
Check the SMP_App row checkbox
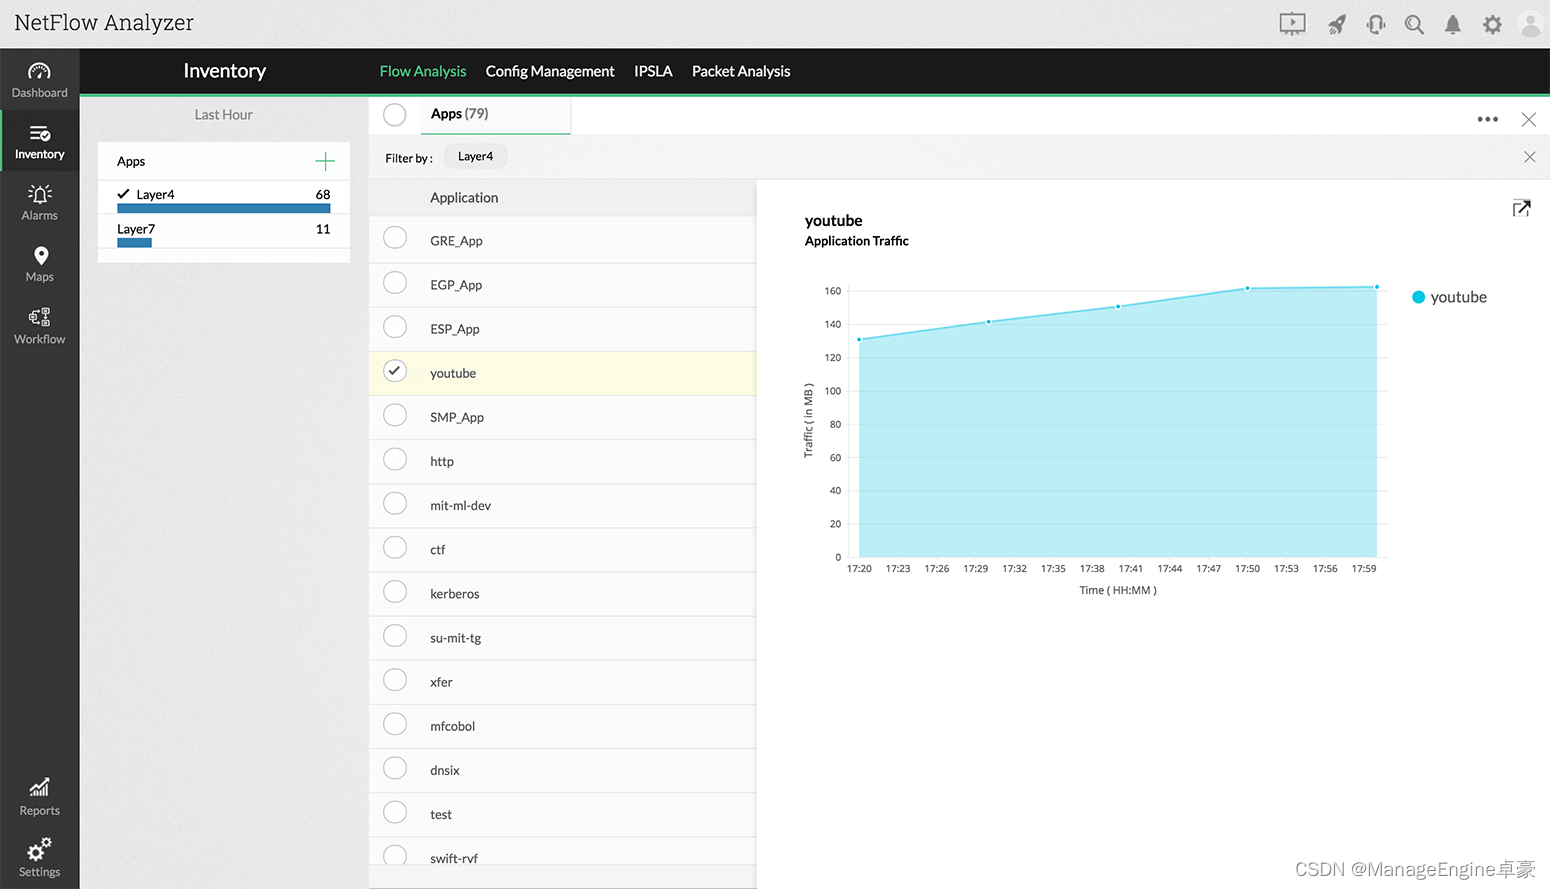[395, 415]
